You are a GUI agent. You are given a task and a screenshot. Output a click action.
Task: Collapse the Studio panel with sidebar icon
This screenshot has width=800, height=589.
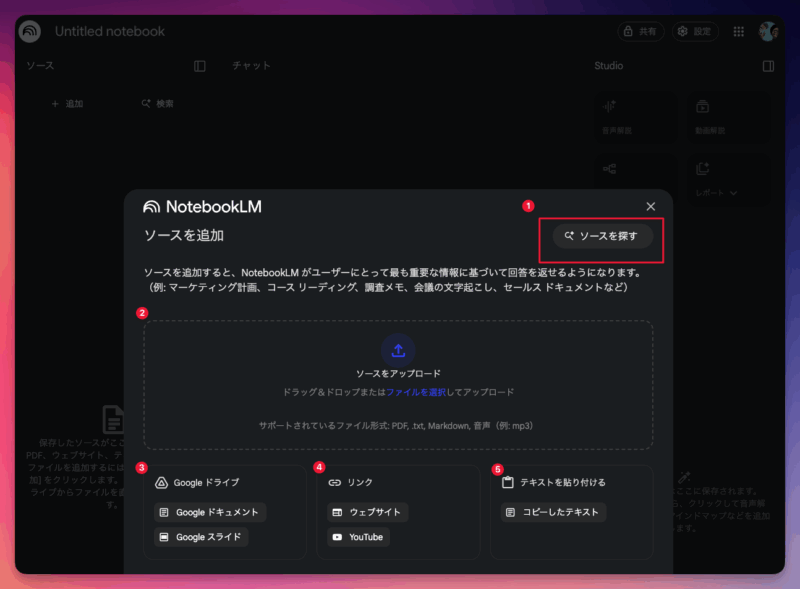tap(768, 66)
